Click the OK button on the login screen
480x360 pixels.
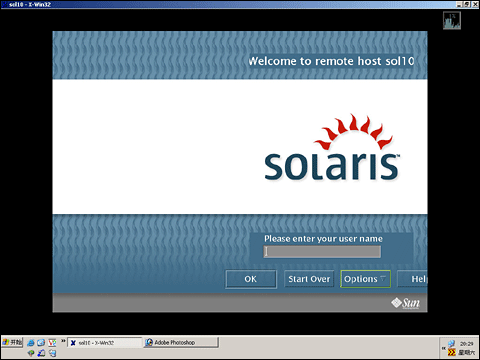[251, 279]
